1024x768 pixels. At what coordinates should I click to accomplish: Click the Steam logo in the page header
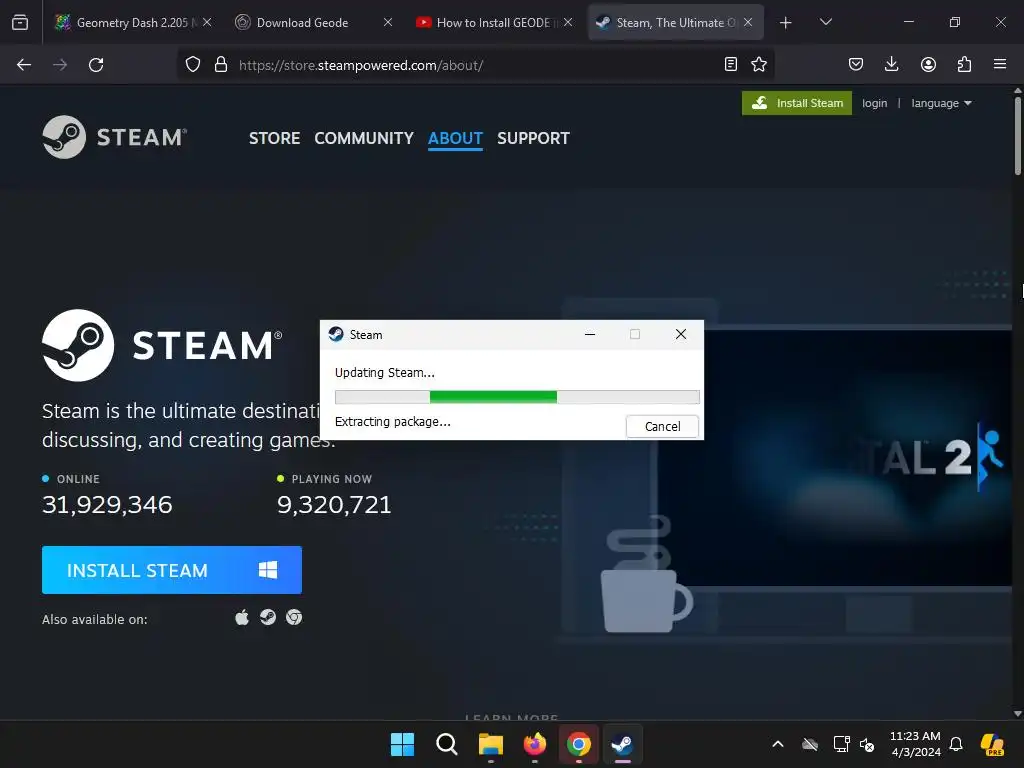115,137
